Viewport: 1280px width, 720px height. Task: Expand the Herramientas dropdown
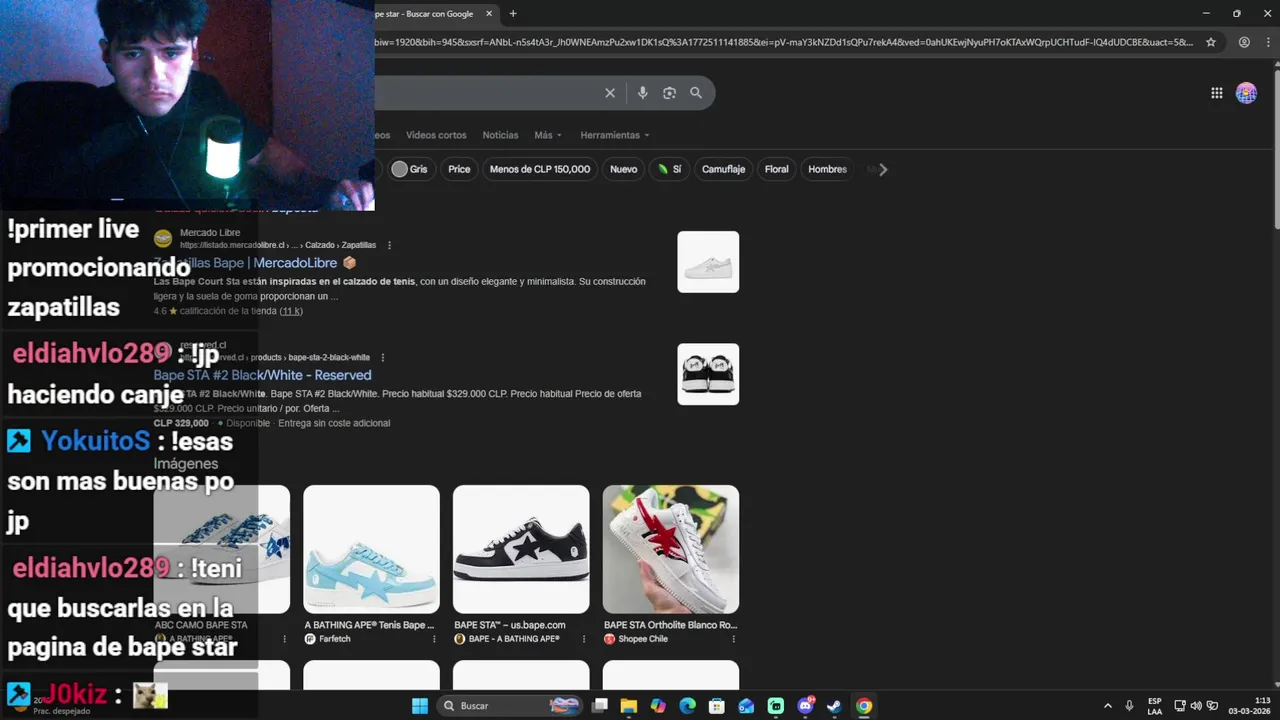615,135
